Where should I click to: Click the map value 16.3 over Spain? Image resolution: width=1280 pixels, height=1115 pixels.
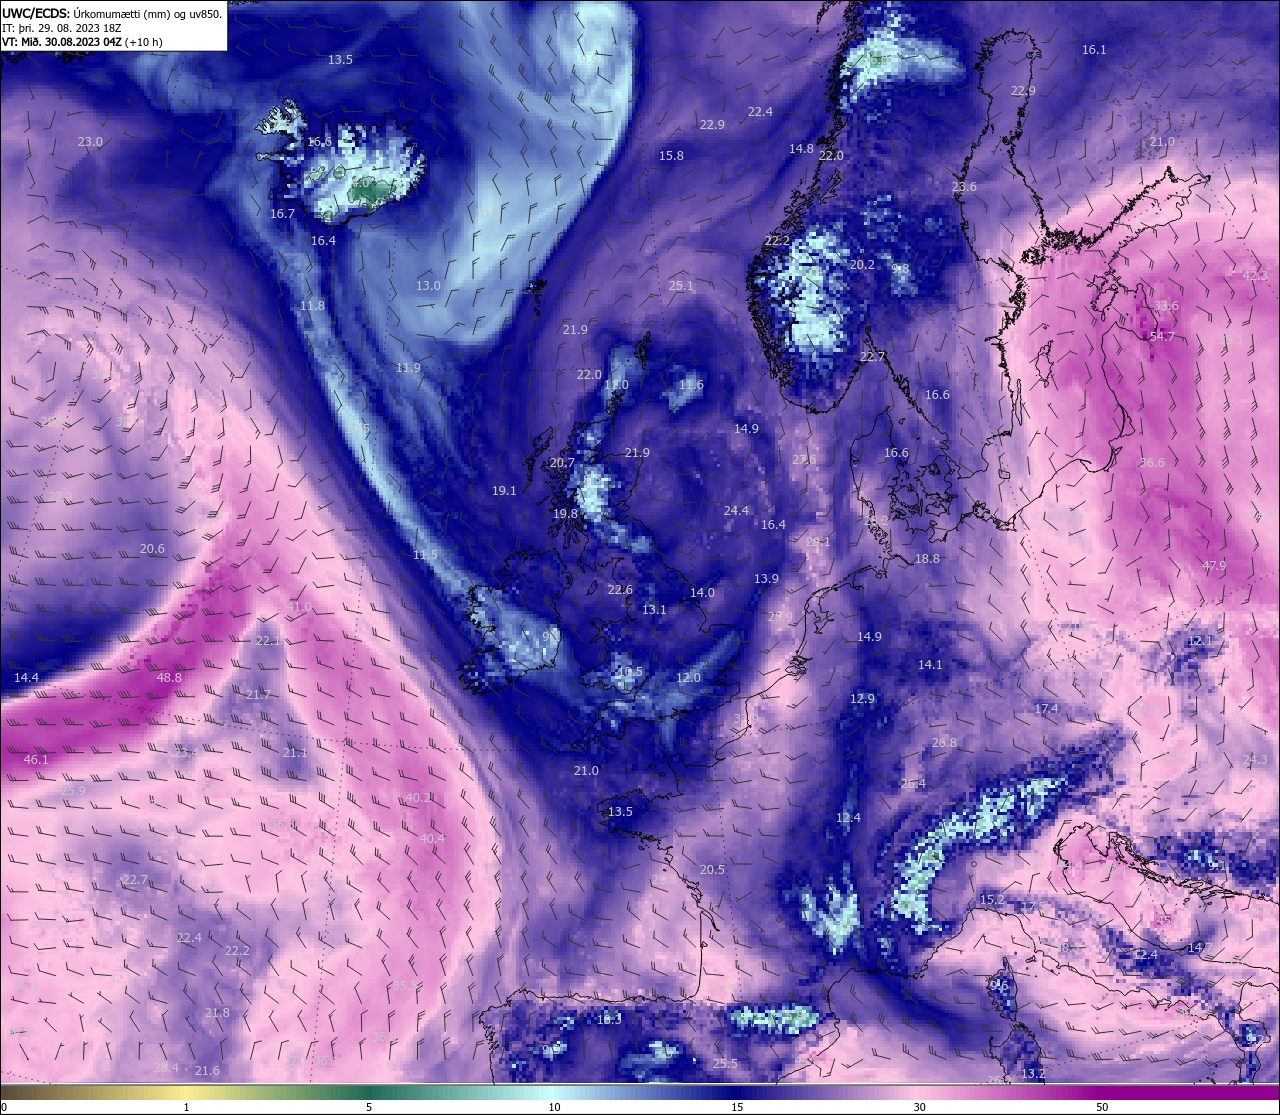[x=609, y=1020]
